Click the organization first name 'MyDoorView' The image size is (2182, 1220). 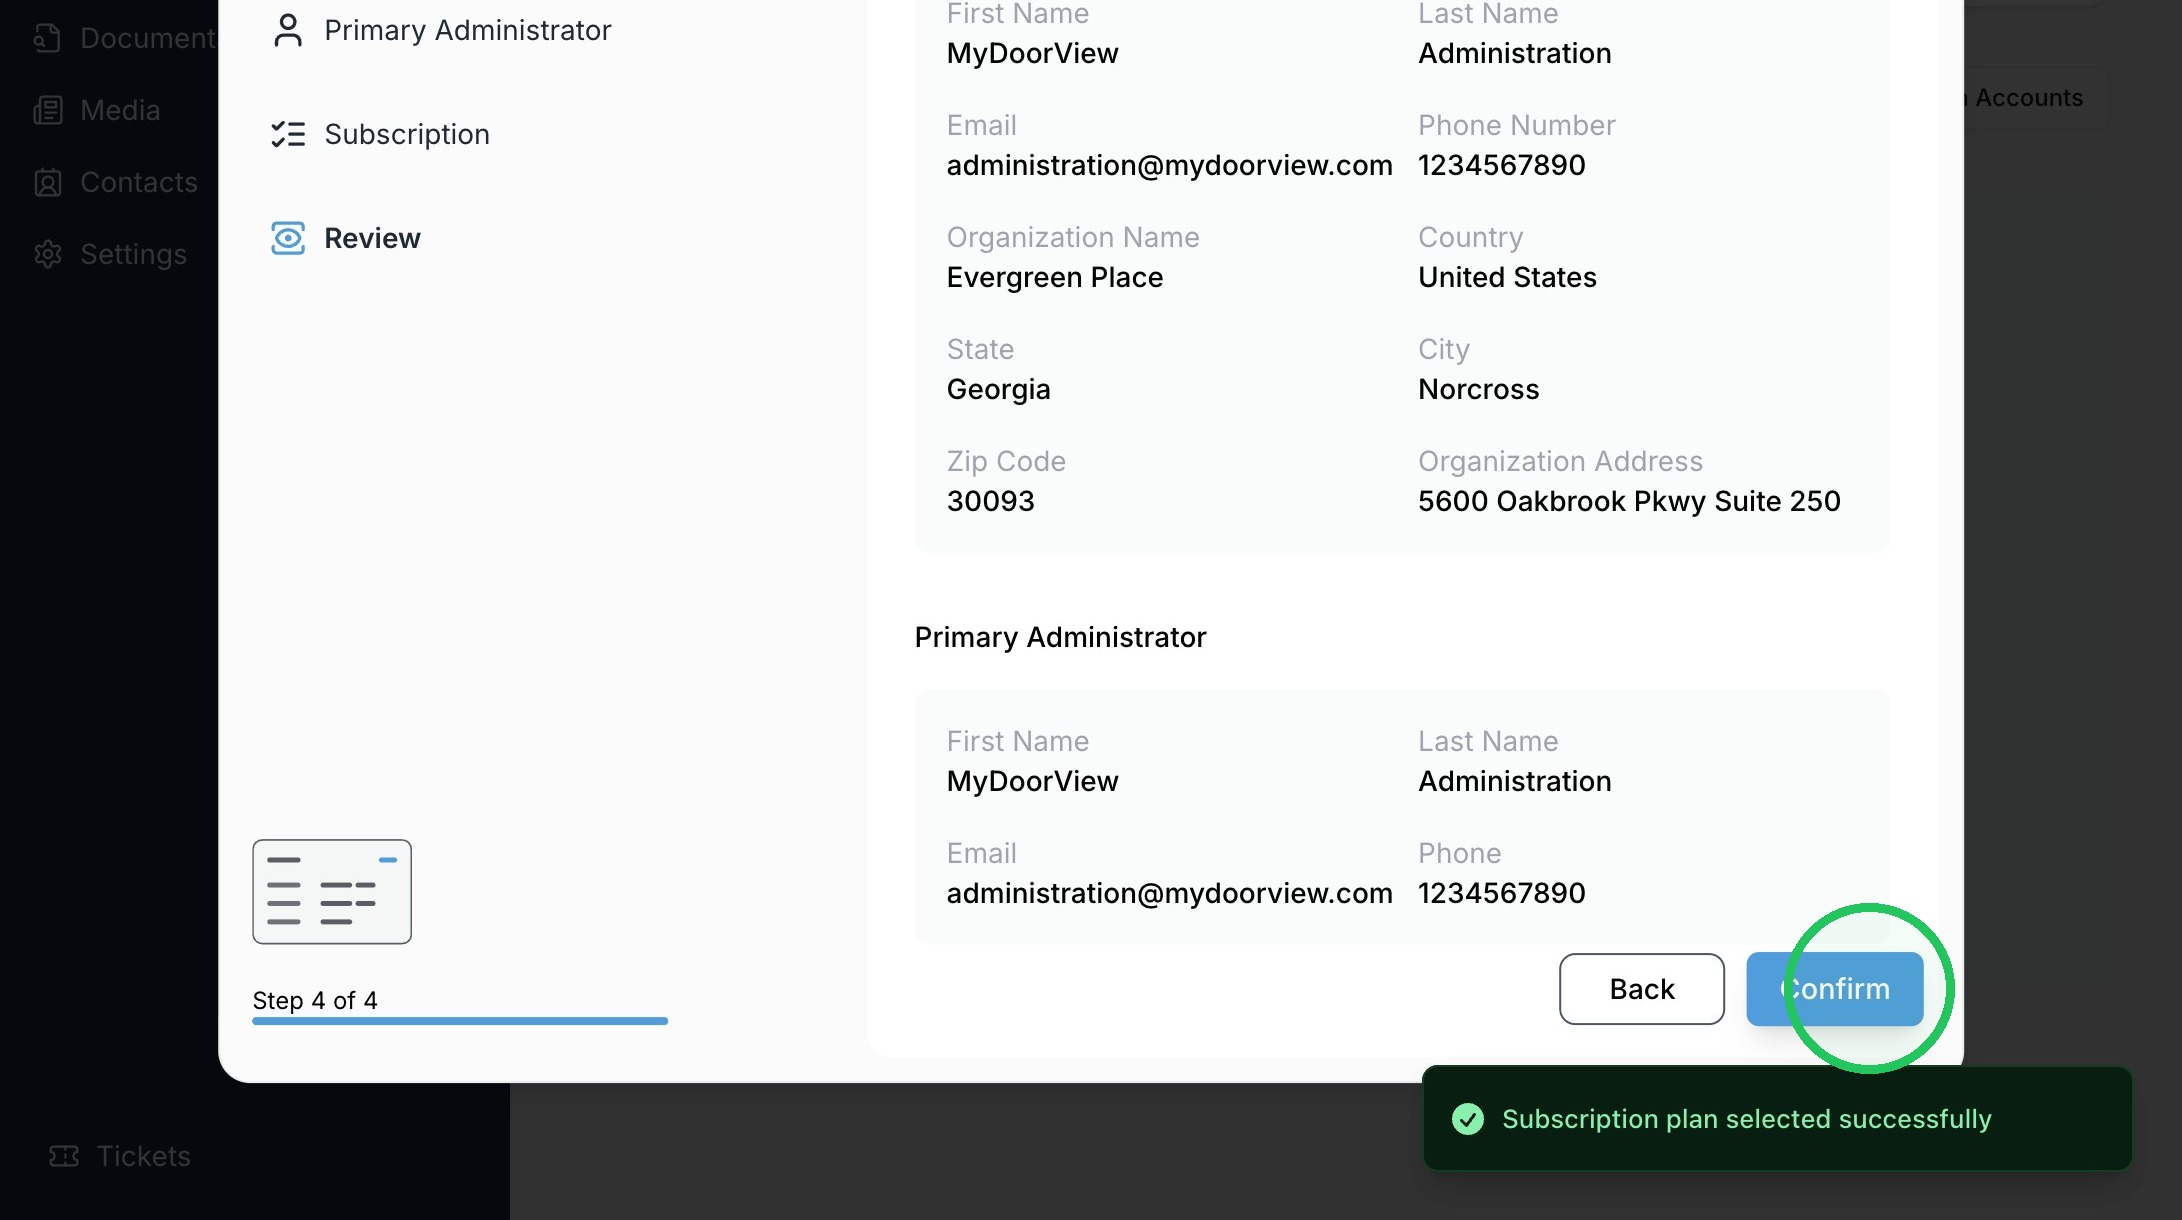click(x=1033, y=53)
